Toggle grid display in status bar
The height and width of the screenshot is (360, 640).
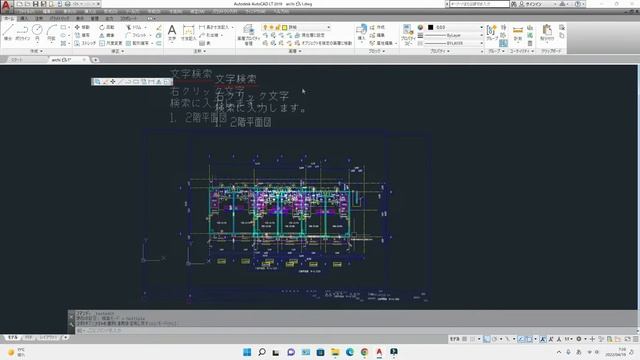pyautogui.click(x=464, y=339)
